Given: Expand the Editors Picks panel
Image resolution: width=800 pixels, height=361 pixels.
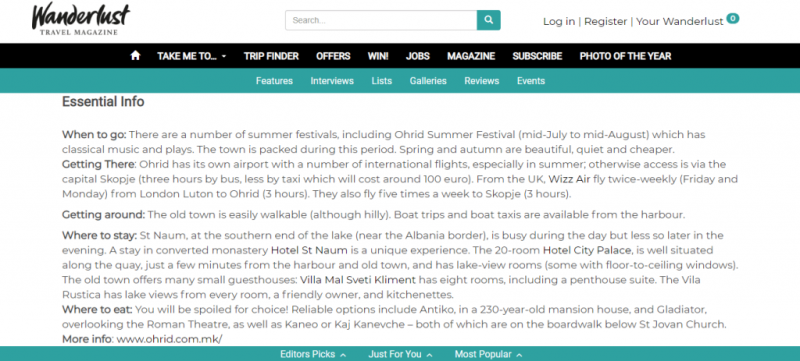Looking at the screenshot, I should pyautogui.click(x=313, y=354).
